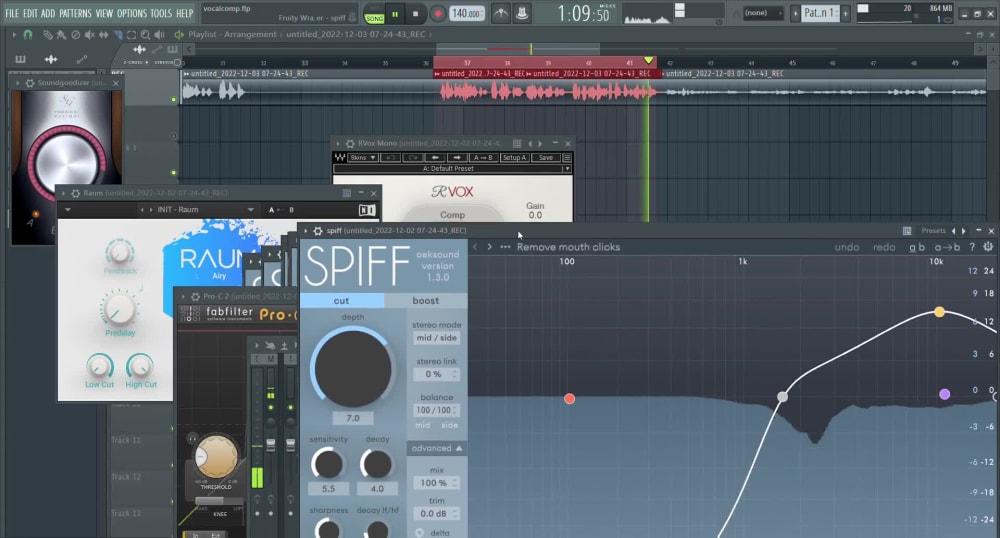Image resolution: width=1000 pixels, height=538 pixels.
Task: Select the red highlighted audio clip
Action: point(547,88)
